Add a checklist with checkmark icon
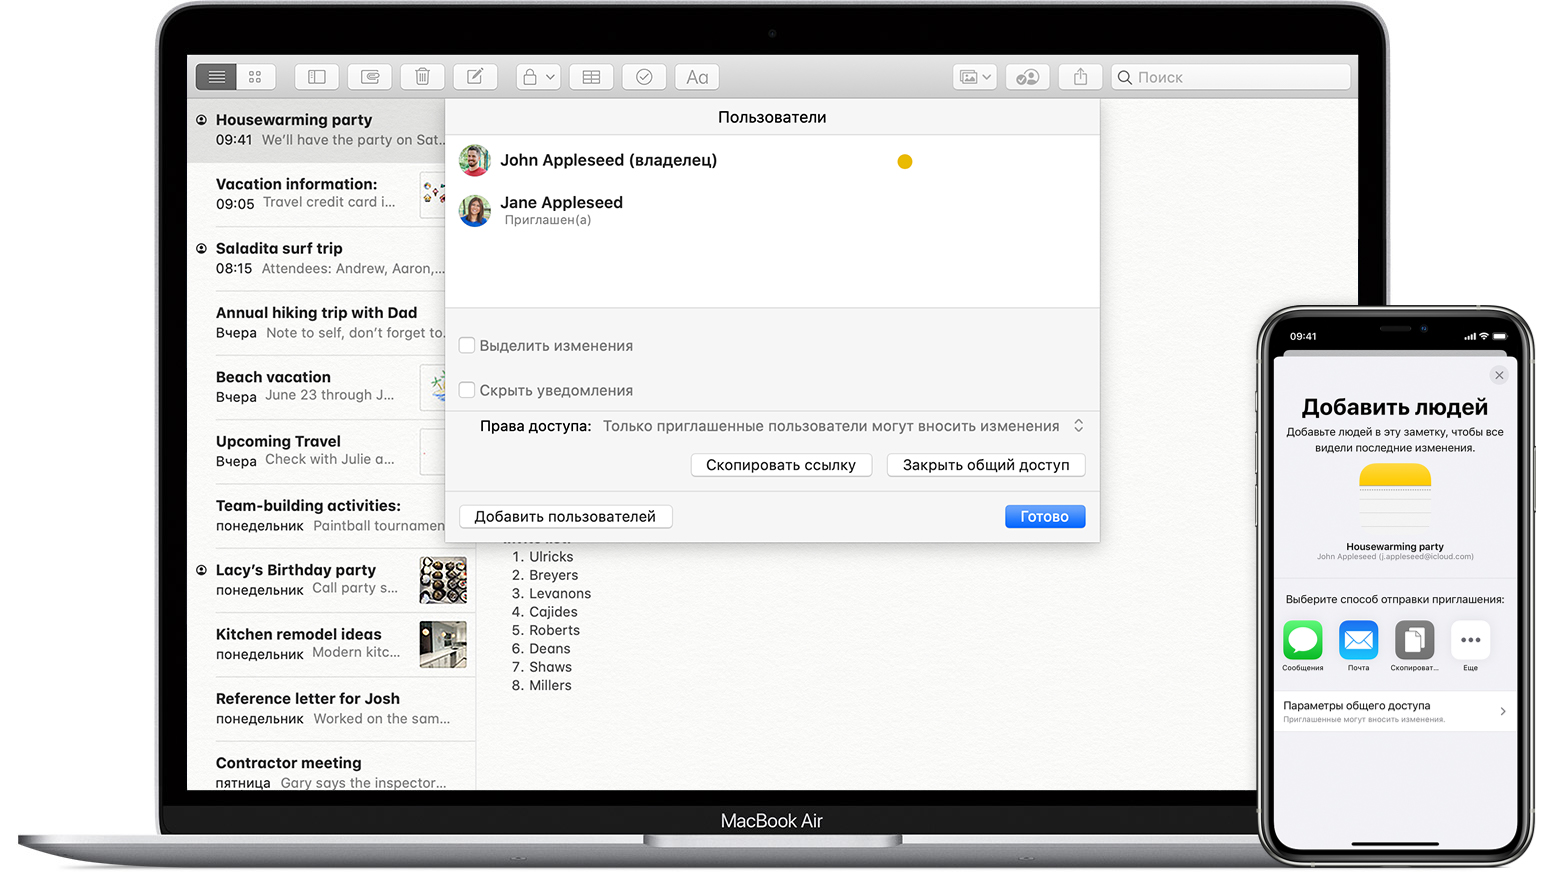 tap(644, 77)
